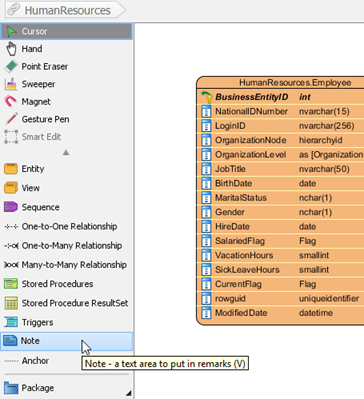364x399 pixels.
Task: Click the uniqueidentifier data type
Action: click(329, 298)
